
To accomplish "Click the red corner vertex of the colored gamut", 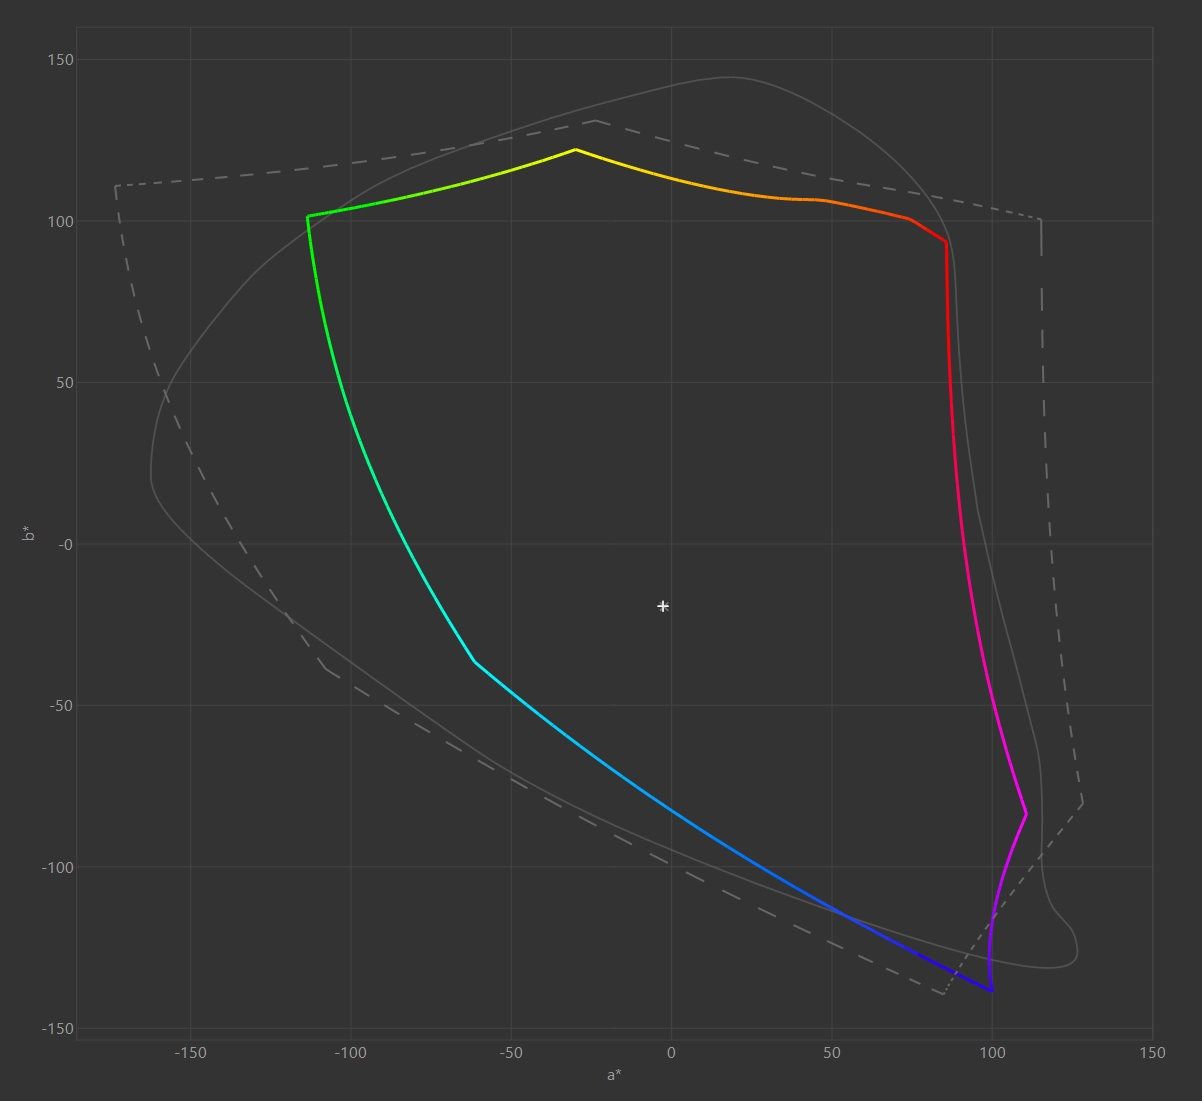I will (946, 242).
